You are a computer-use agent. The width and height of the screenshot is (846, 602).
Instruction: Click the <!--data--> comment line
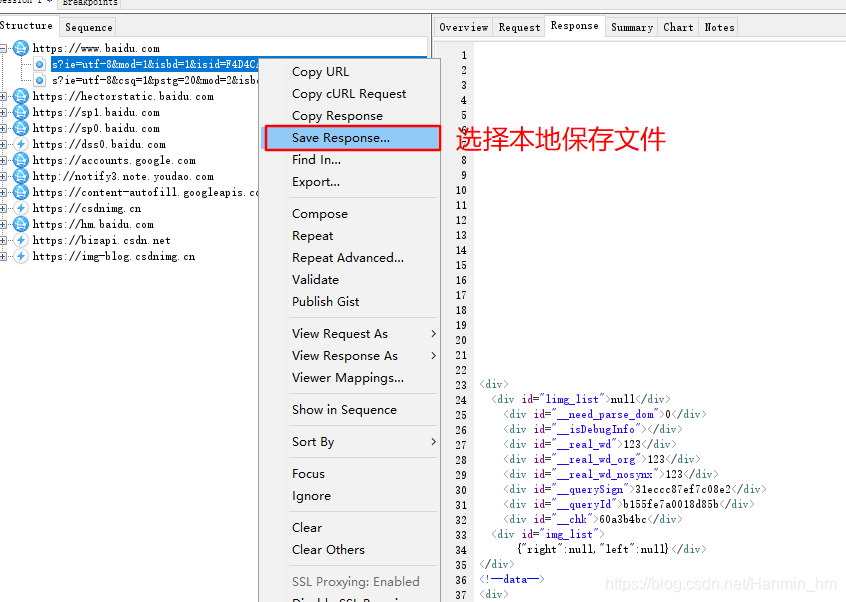coord(512,579)
